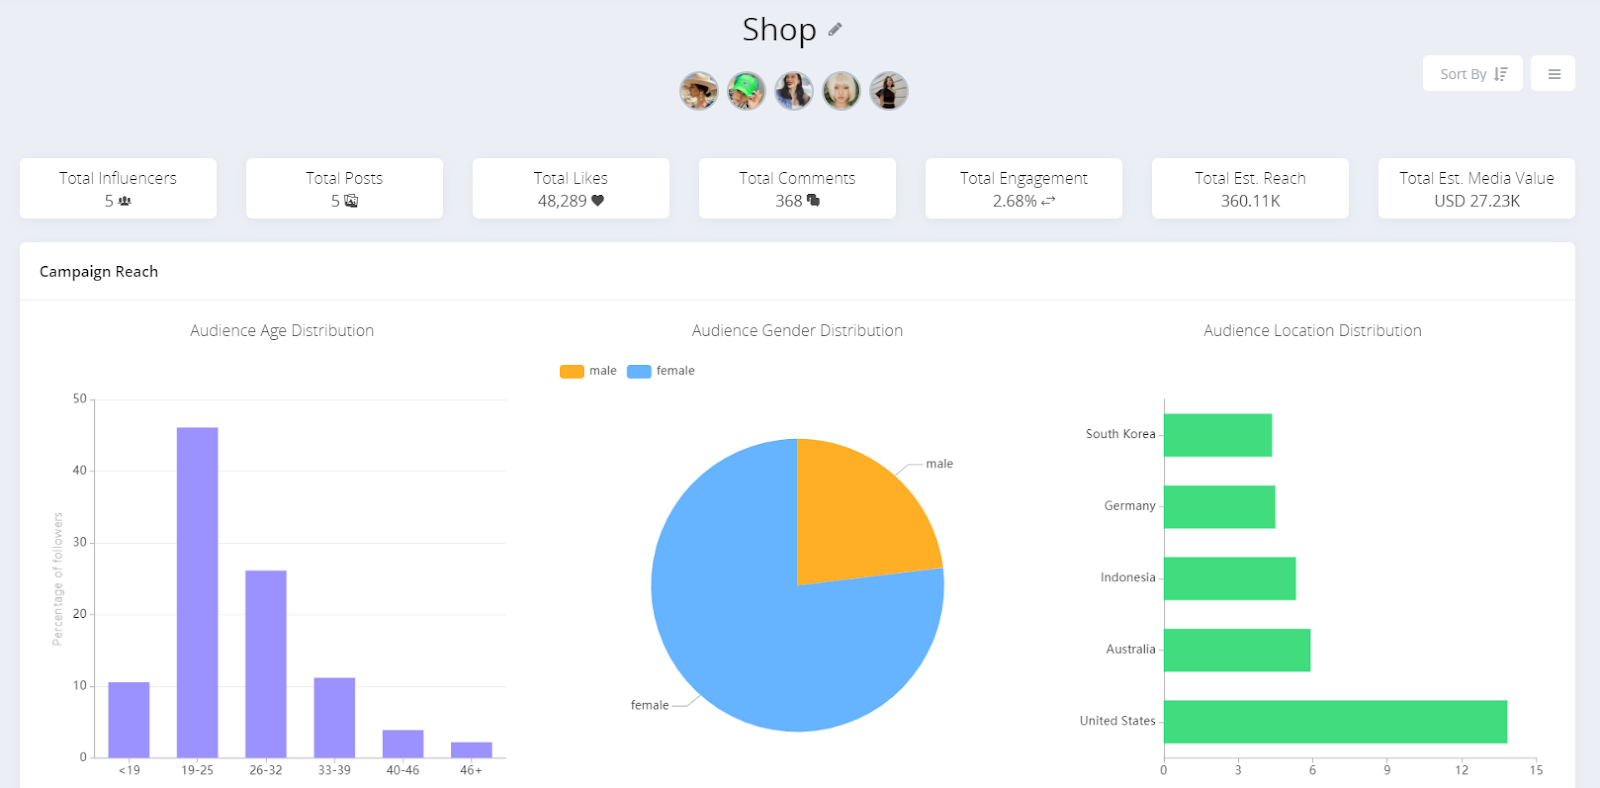Click the image icon under Total Posts

click(x=351, y=201)
